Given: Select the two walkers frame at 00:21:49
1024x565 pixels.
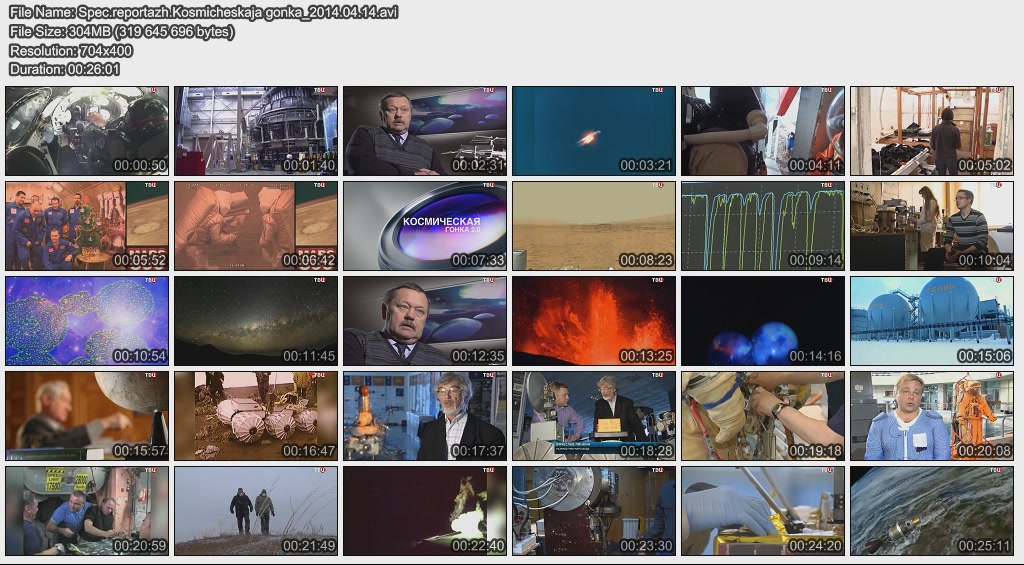Looking at the screenshot, I should (256, 511).
